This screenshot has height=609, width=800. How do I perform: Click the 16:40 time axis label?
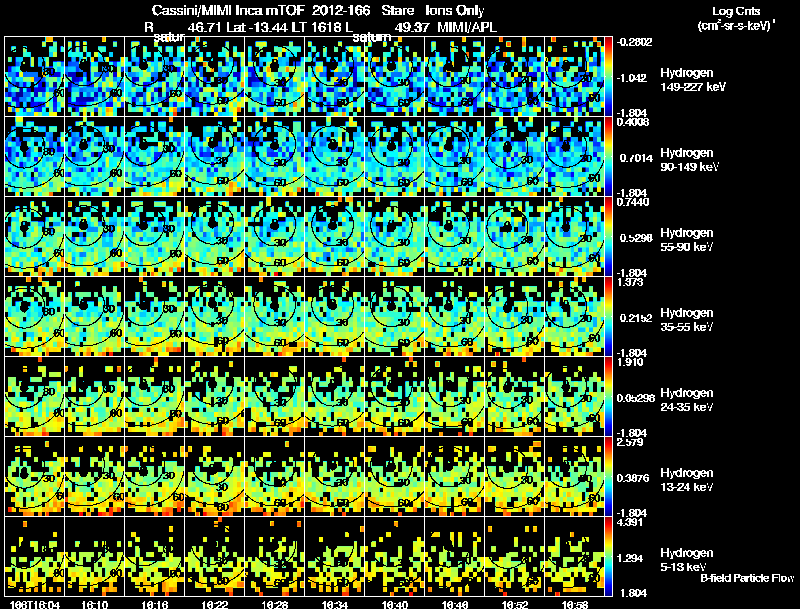pos(395,604)
